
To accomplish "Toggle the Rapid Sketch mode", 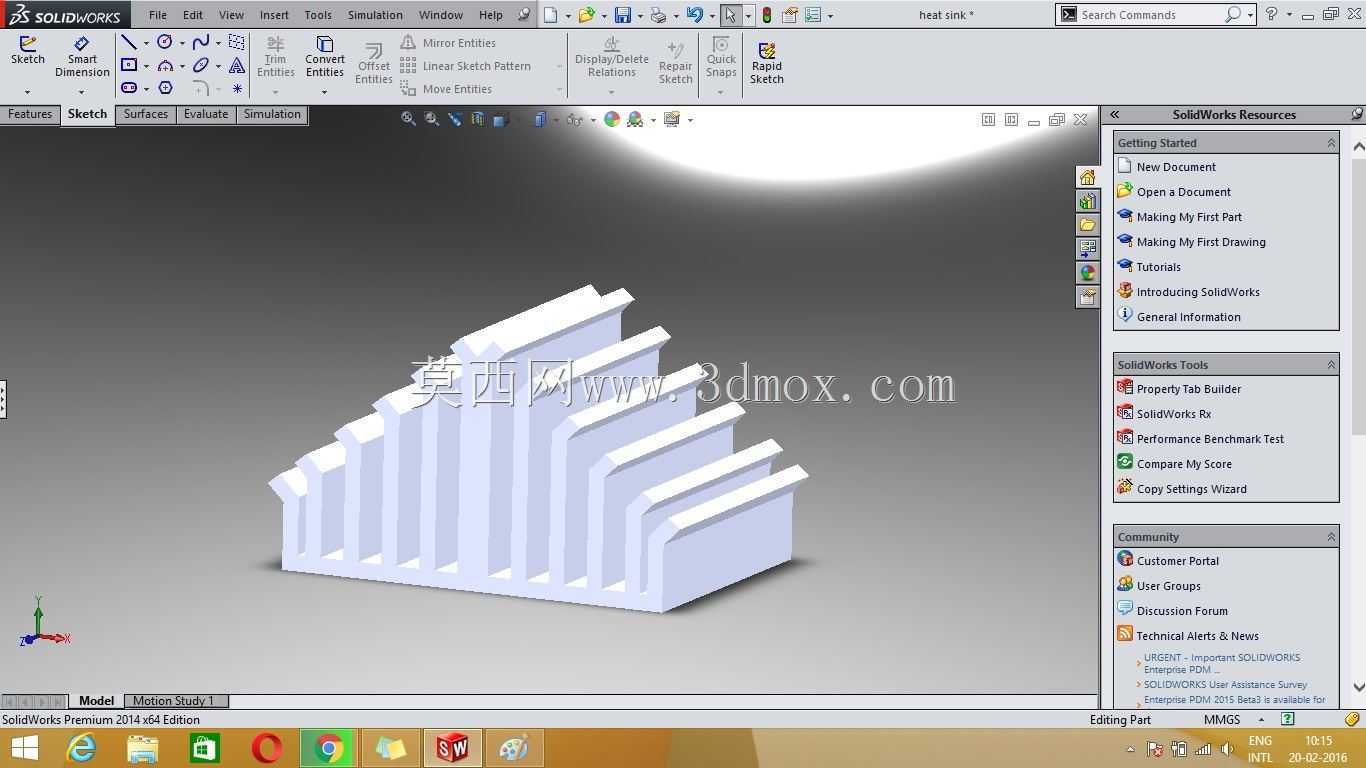I will (767, 62).
